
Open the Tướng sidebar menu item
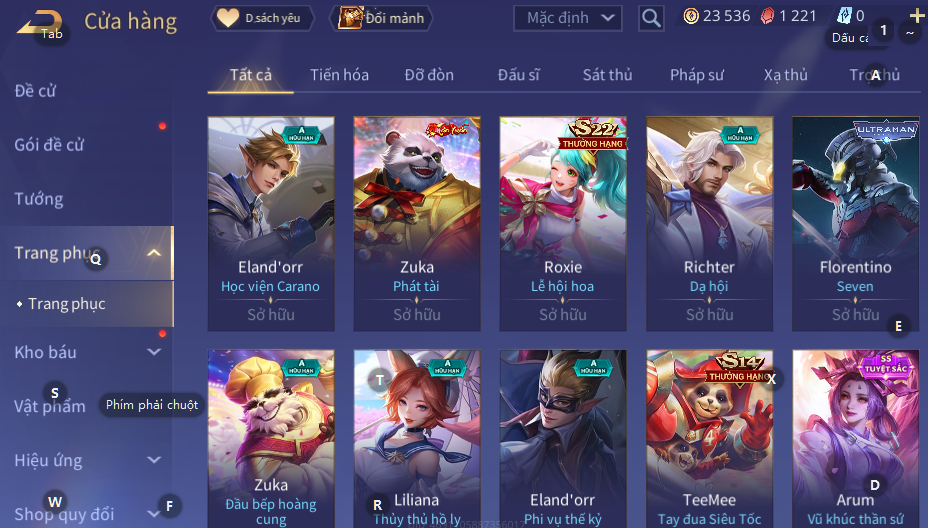click(39, 199)
